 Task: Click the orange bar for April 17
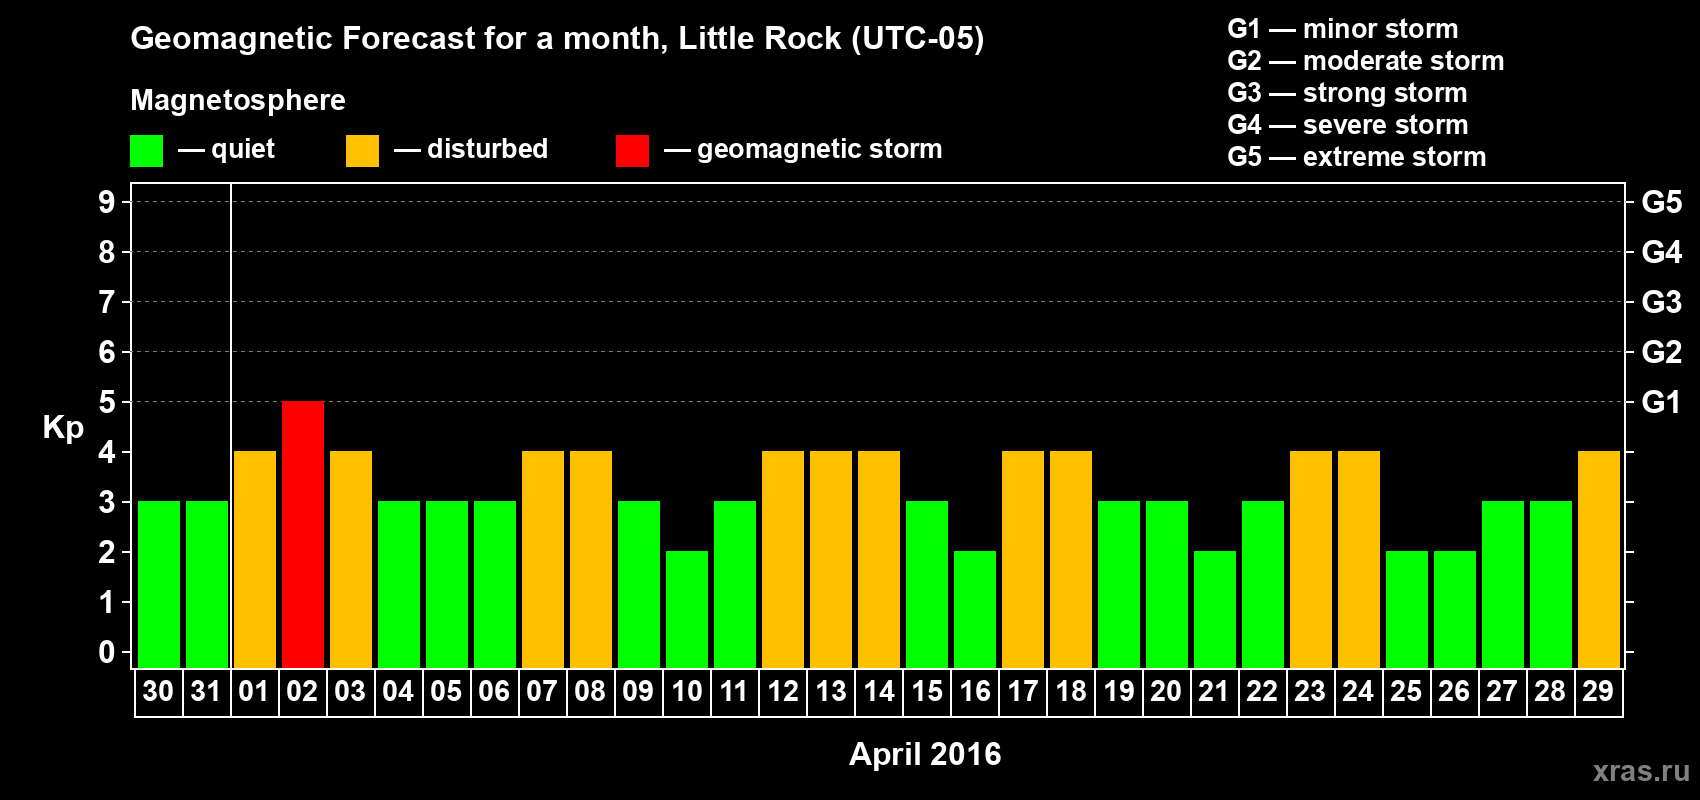pyautogui.click(x=1023, y=559)
